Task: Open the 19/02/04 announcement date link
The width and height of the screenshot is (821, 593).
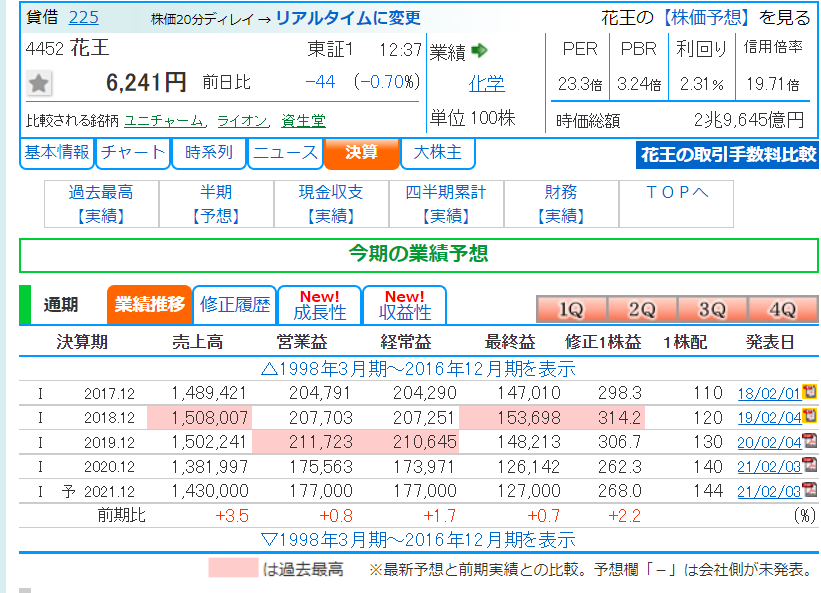Action: [769, 418]
